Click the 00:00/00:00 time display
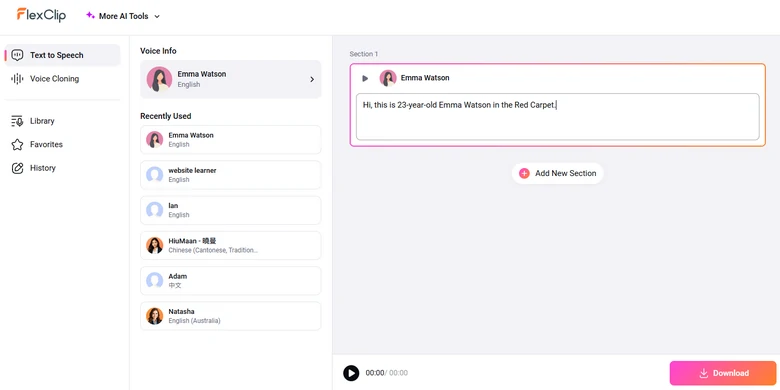780x390 pixels. click(387, 373)
